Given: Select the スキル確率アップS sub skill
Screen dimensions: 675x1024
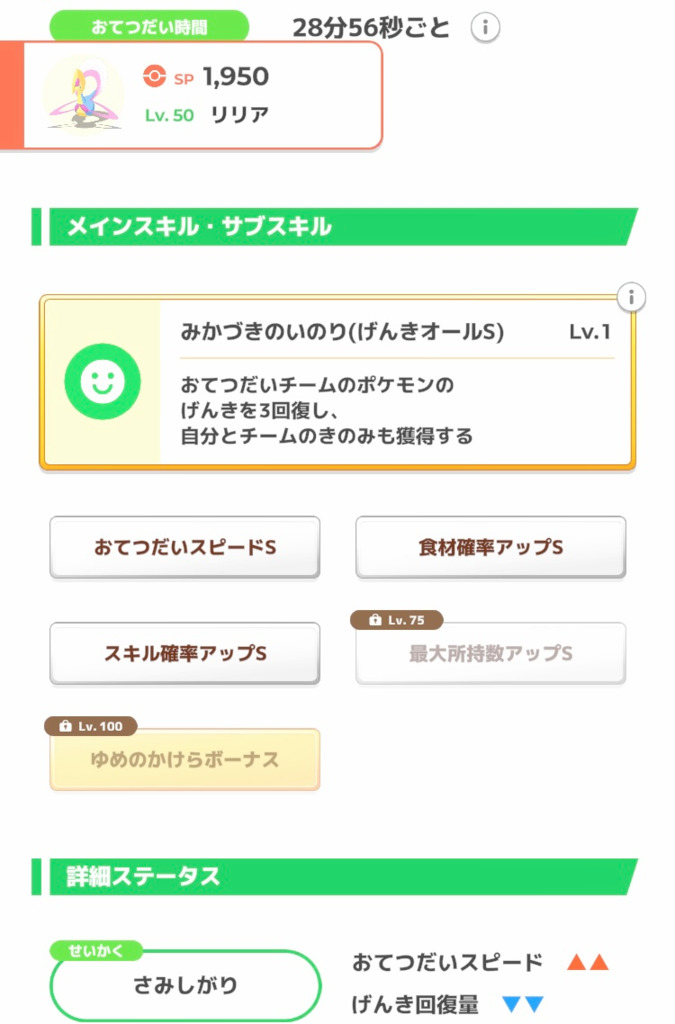Looking at the screenshot, I should (x=185, y=653).
